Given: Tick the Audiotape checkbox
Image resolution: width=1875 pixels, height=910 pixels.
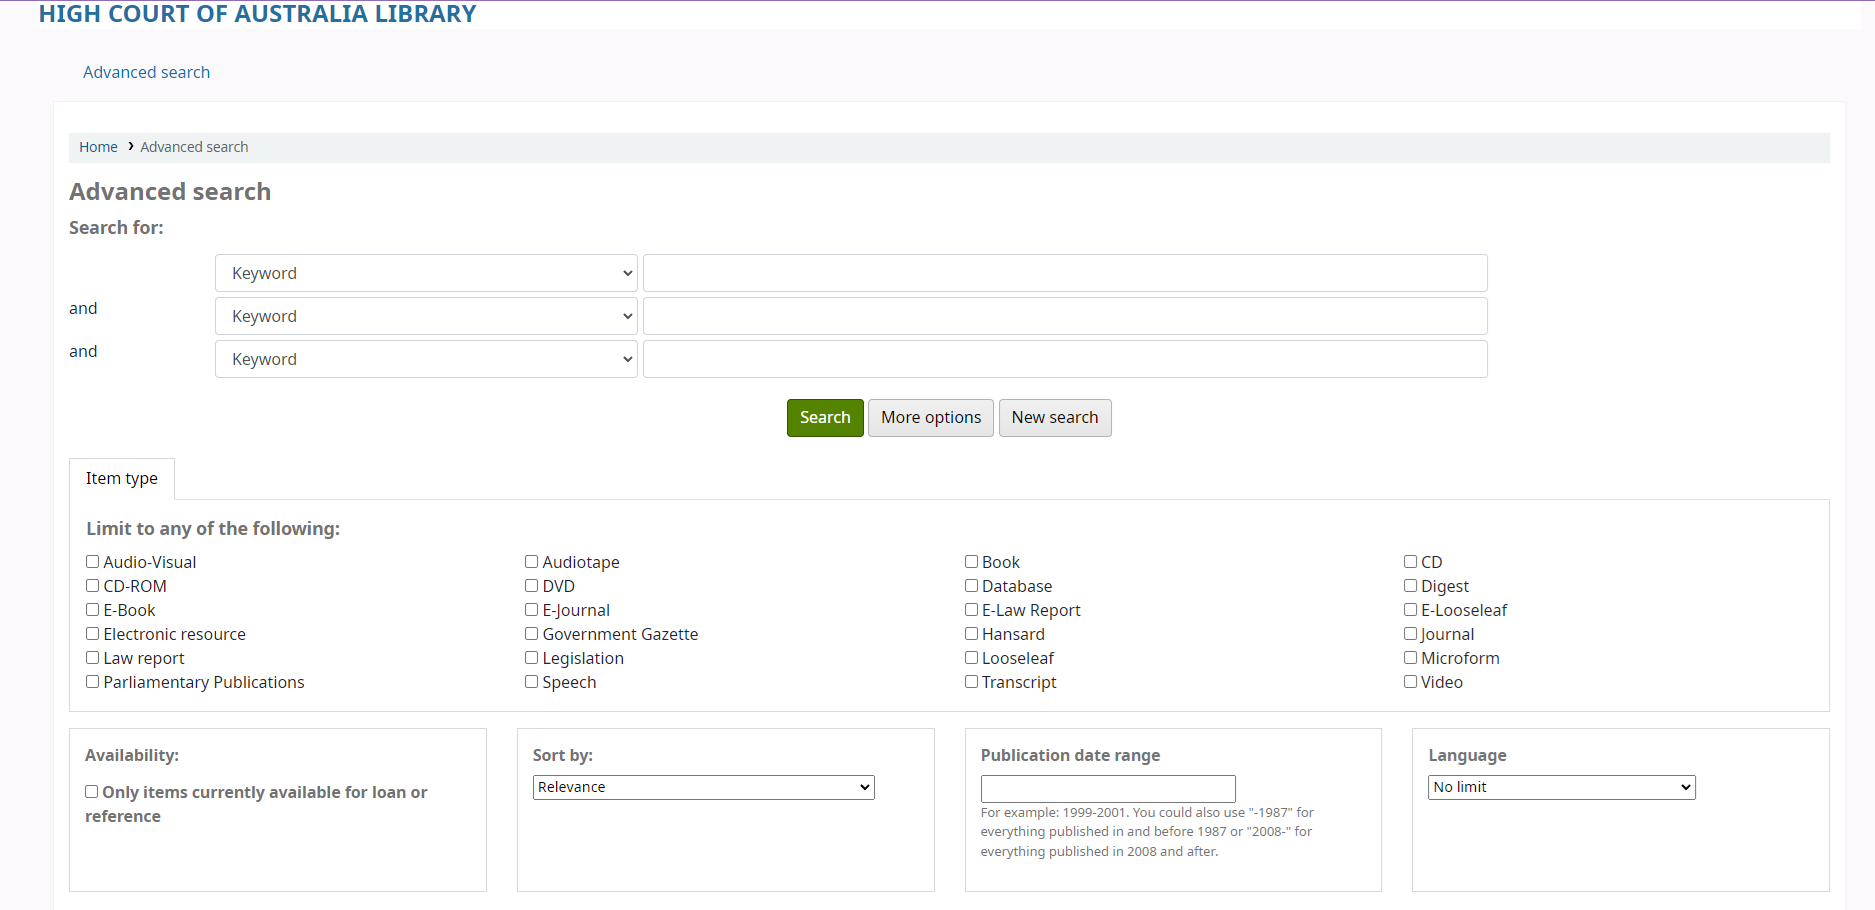Looking at the screenshot, I should (532, 562).
